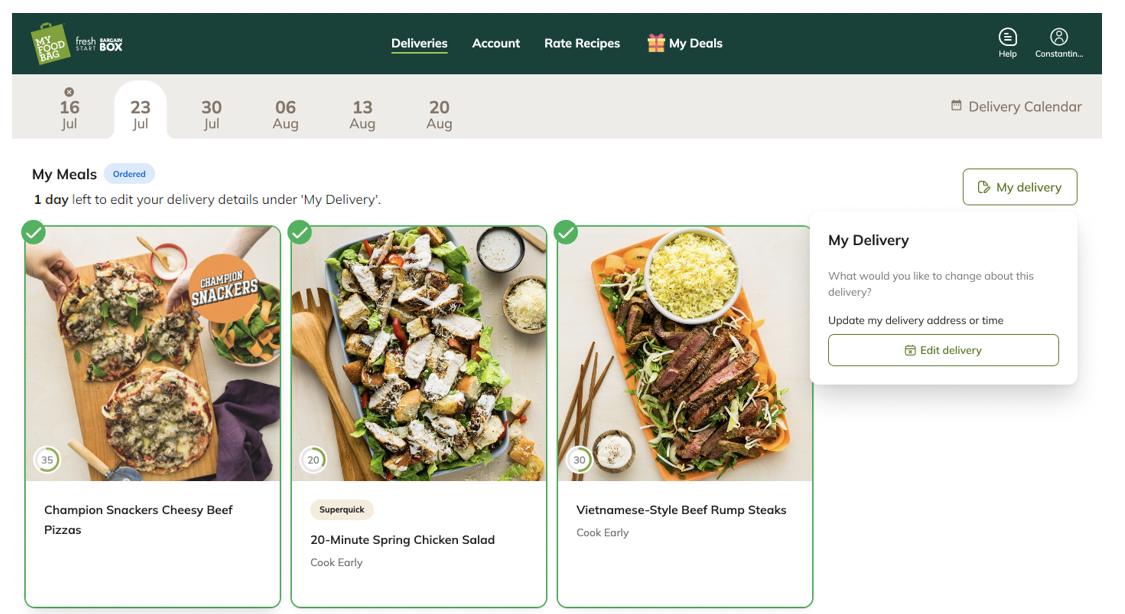The width and height of the screenshot is (1125, 614).
Task: Open the Vietnamese Beef Rump Steaks photo
Action: (x=685, y=354)
